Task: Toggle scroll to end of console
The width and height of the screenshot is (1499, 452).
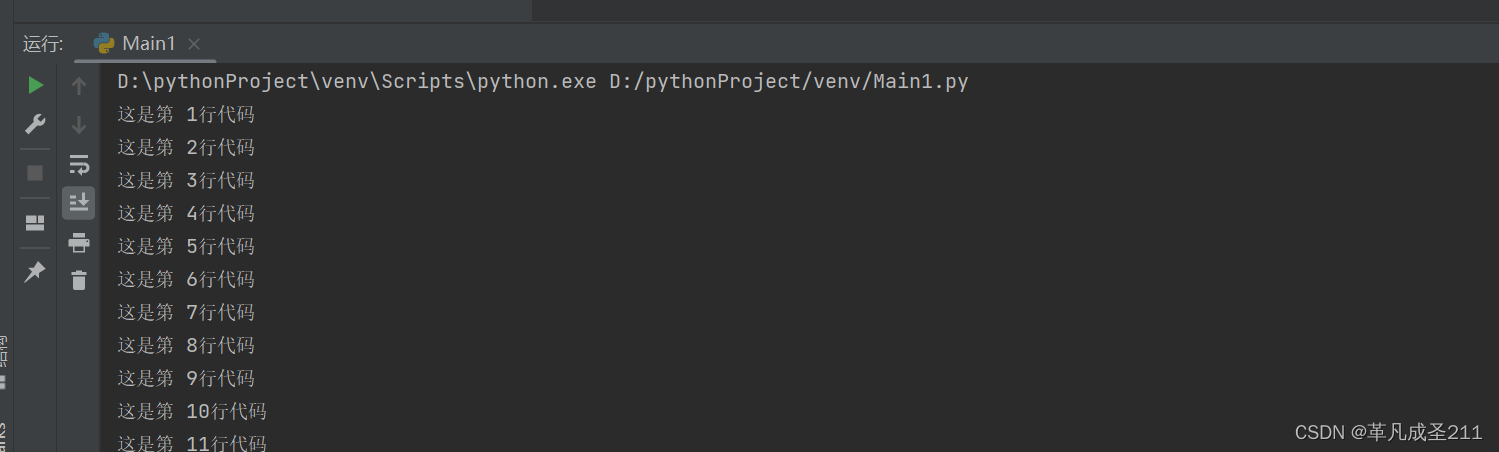Action: click(x=79, y=203)
